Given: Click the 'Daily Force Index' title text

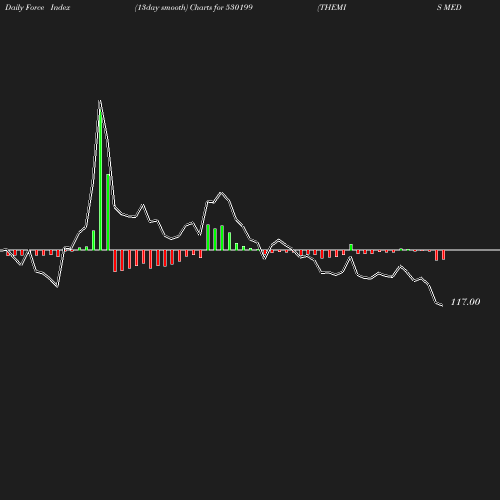Looking at the screenshot, I should (x=38, y=8).
